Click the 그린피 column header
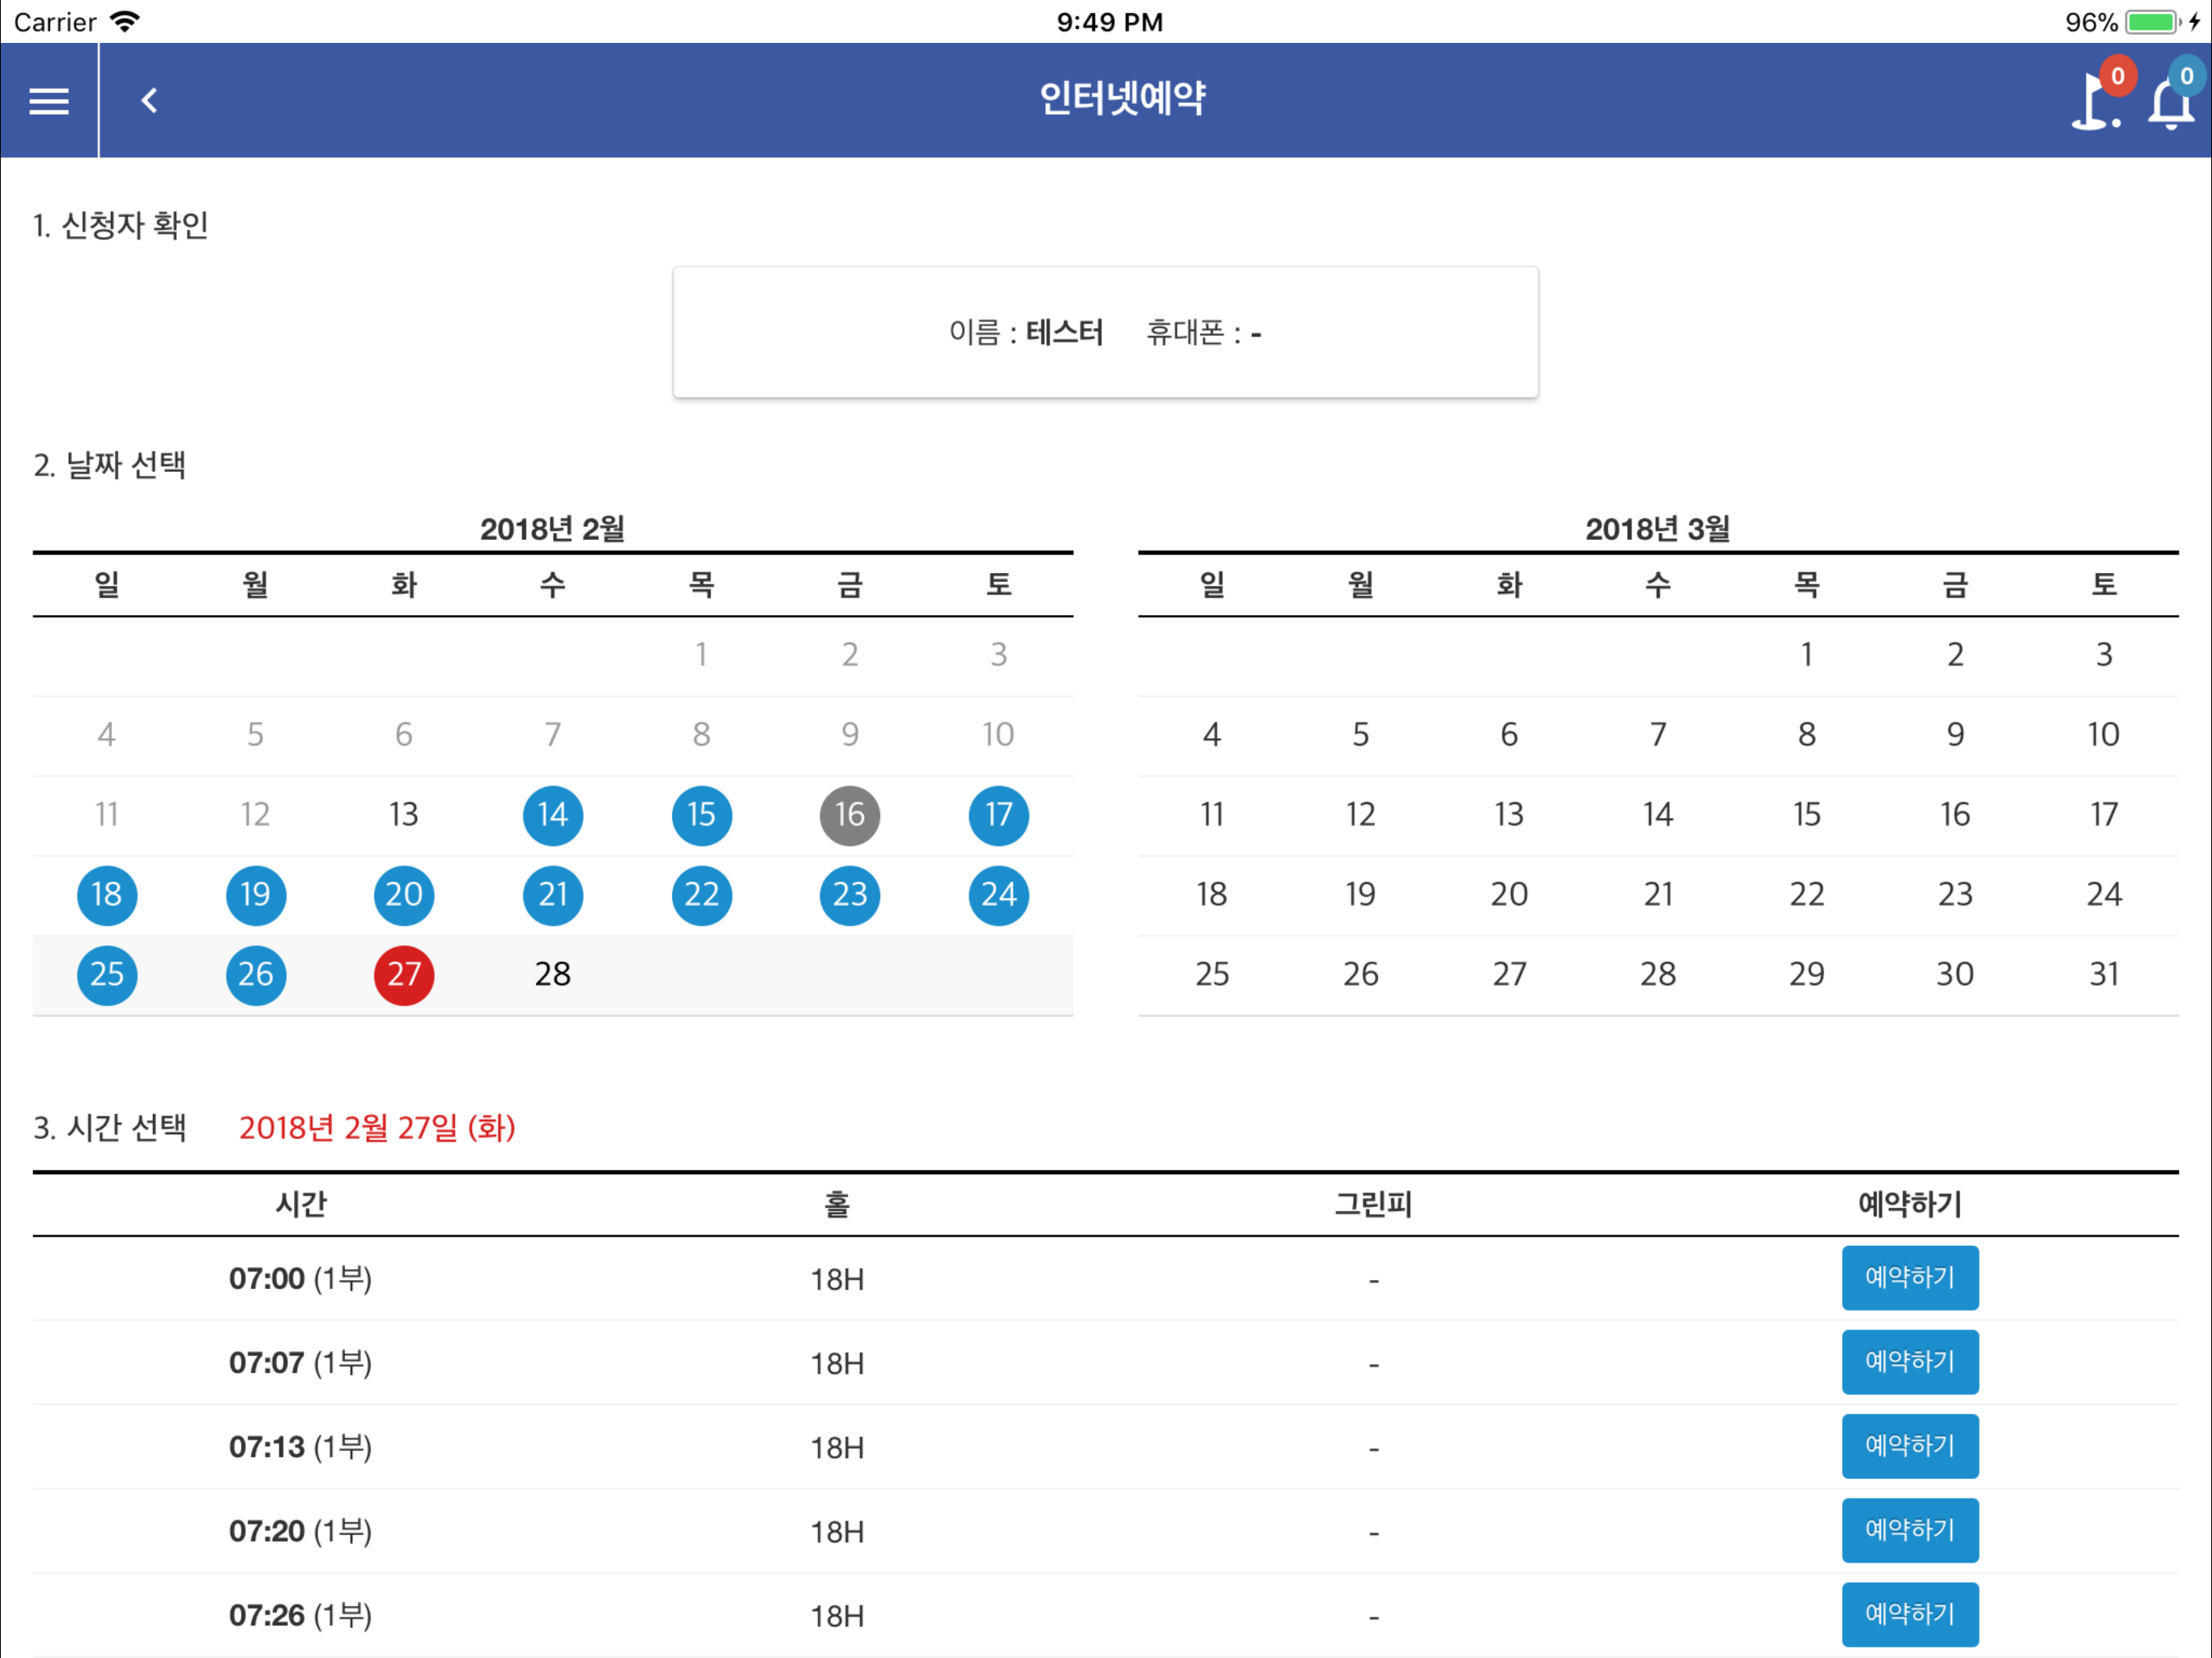This screenshot has width=2212, height=1658. click(1373, 1203)
